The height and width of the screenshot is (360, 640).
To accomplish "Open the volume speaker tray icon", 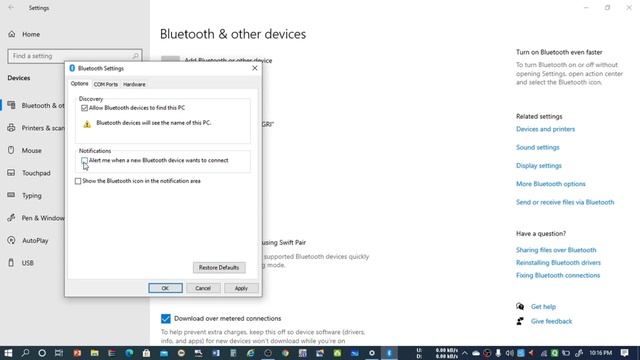I will pyautogui.click(x=509, y=353).
